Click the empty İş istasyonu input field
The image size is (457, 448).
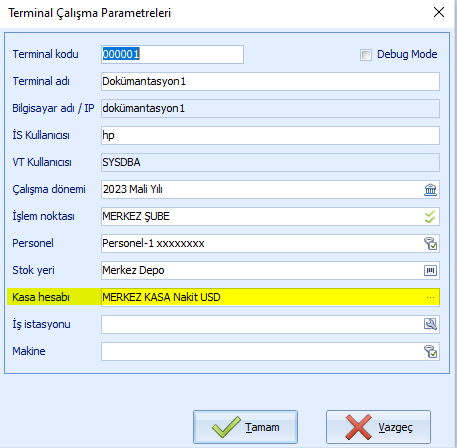(x=270, y=324)
